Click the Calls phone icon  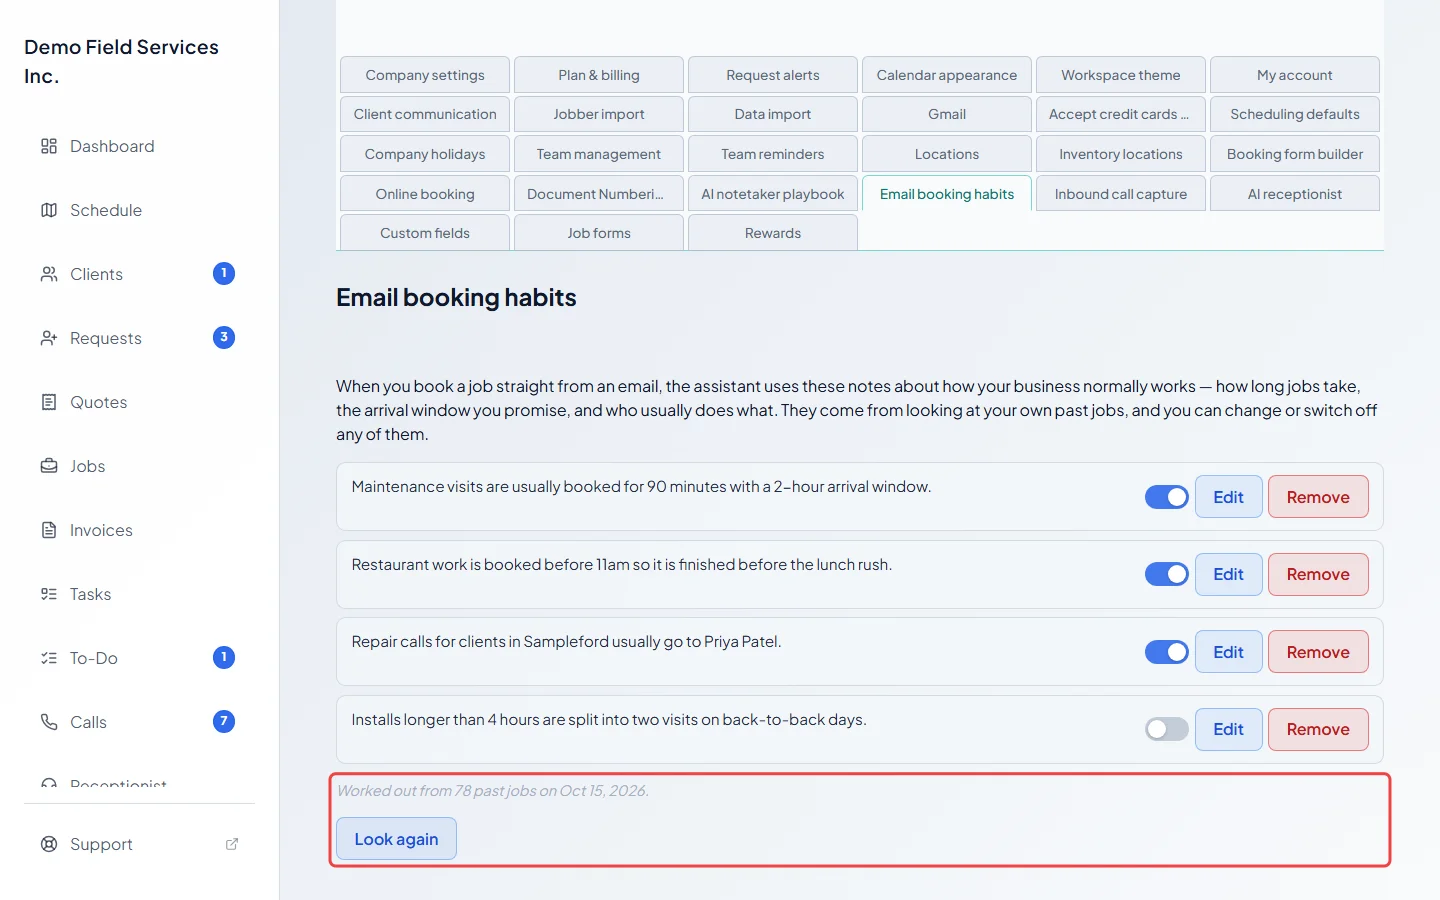pos(49,722)
